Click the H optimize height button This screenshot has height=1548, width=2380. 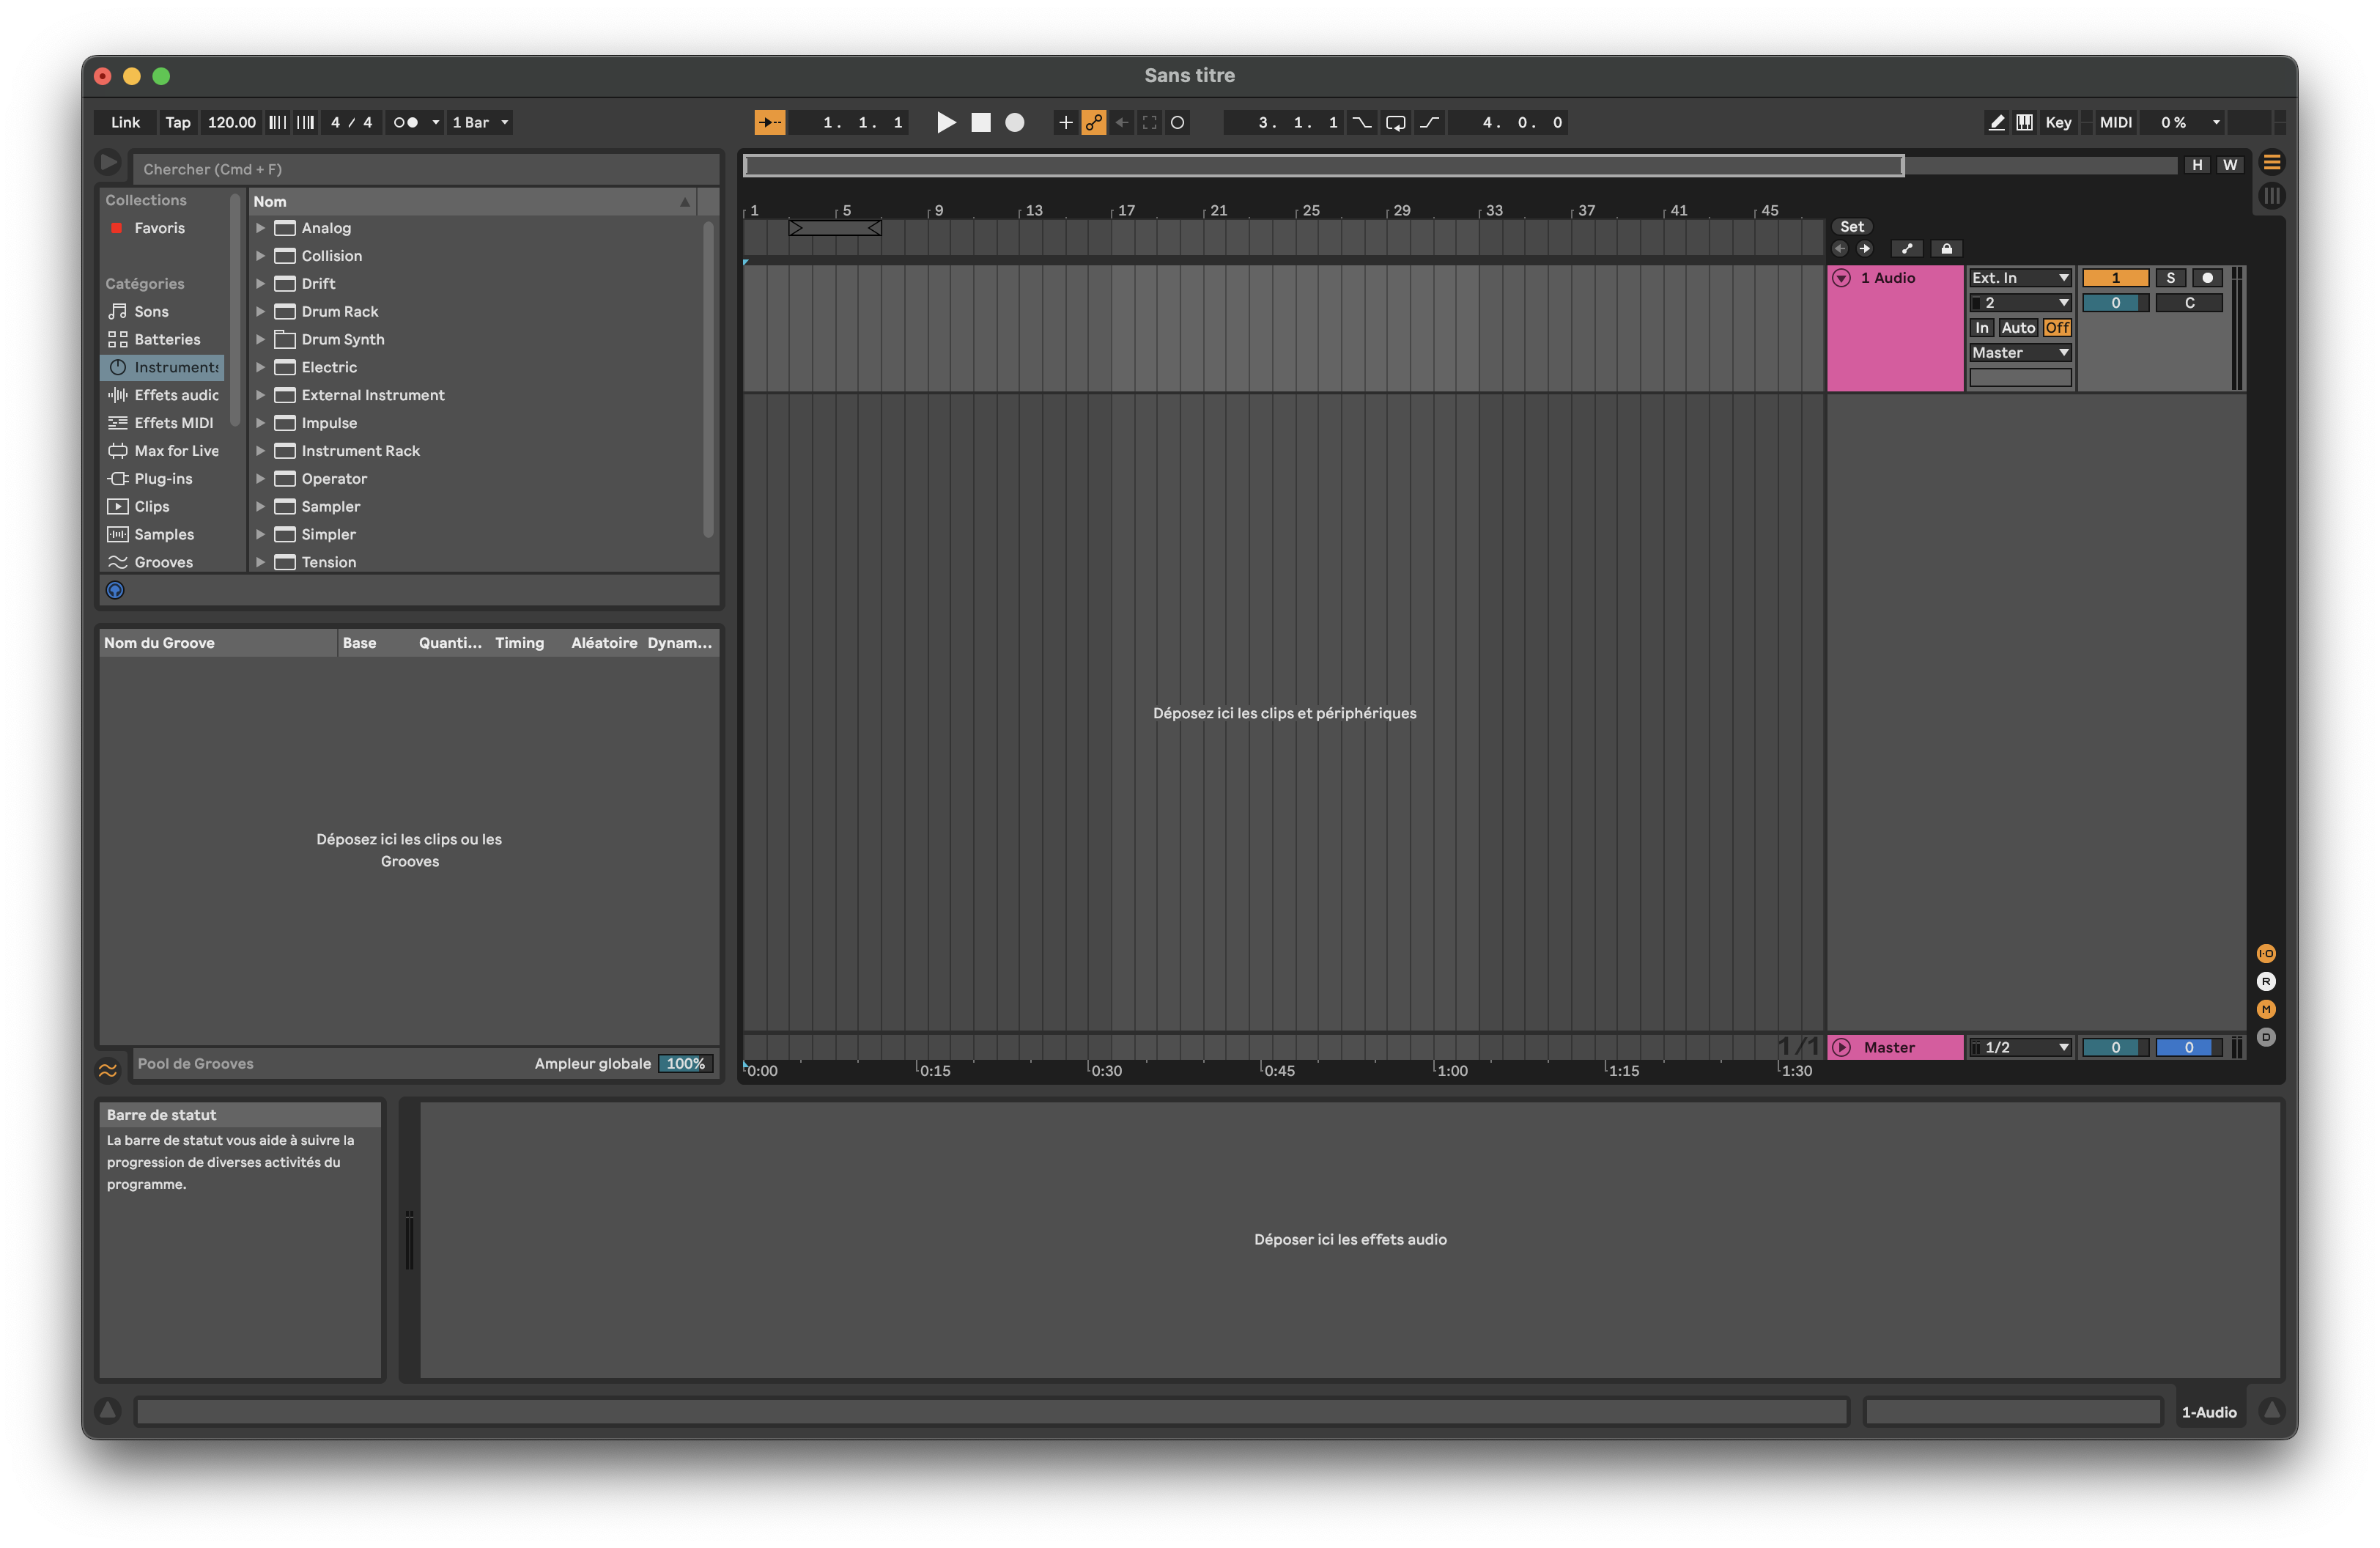pos(2197,165)
